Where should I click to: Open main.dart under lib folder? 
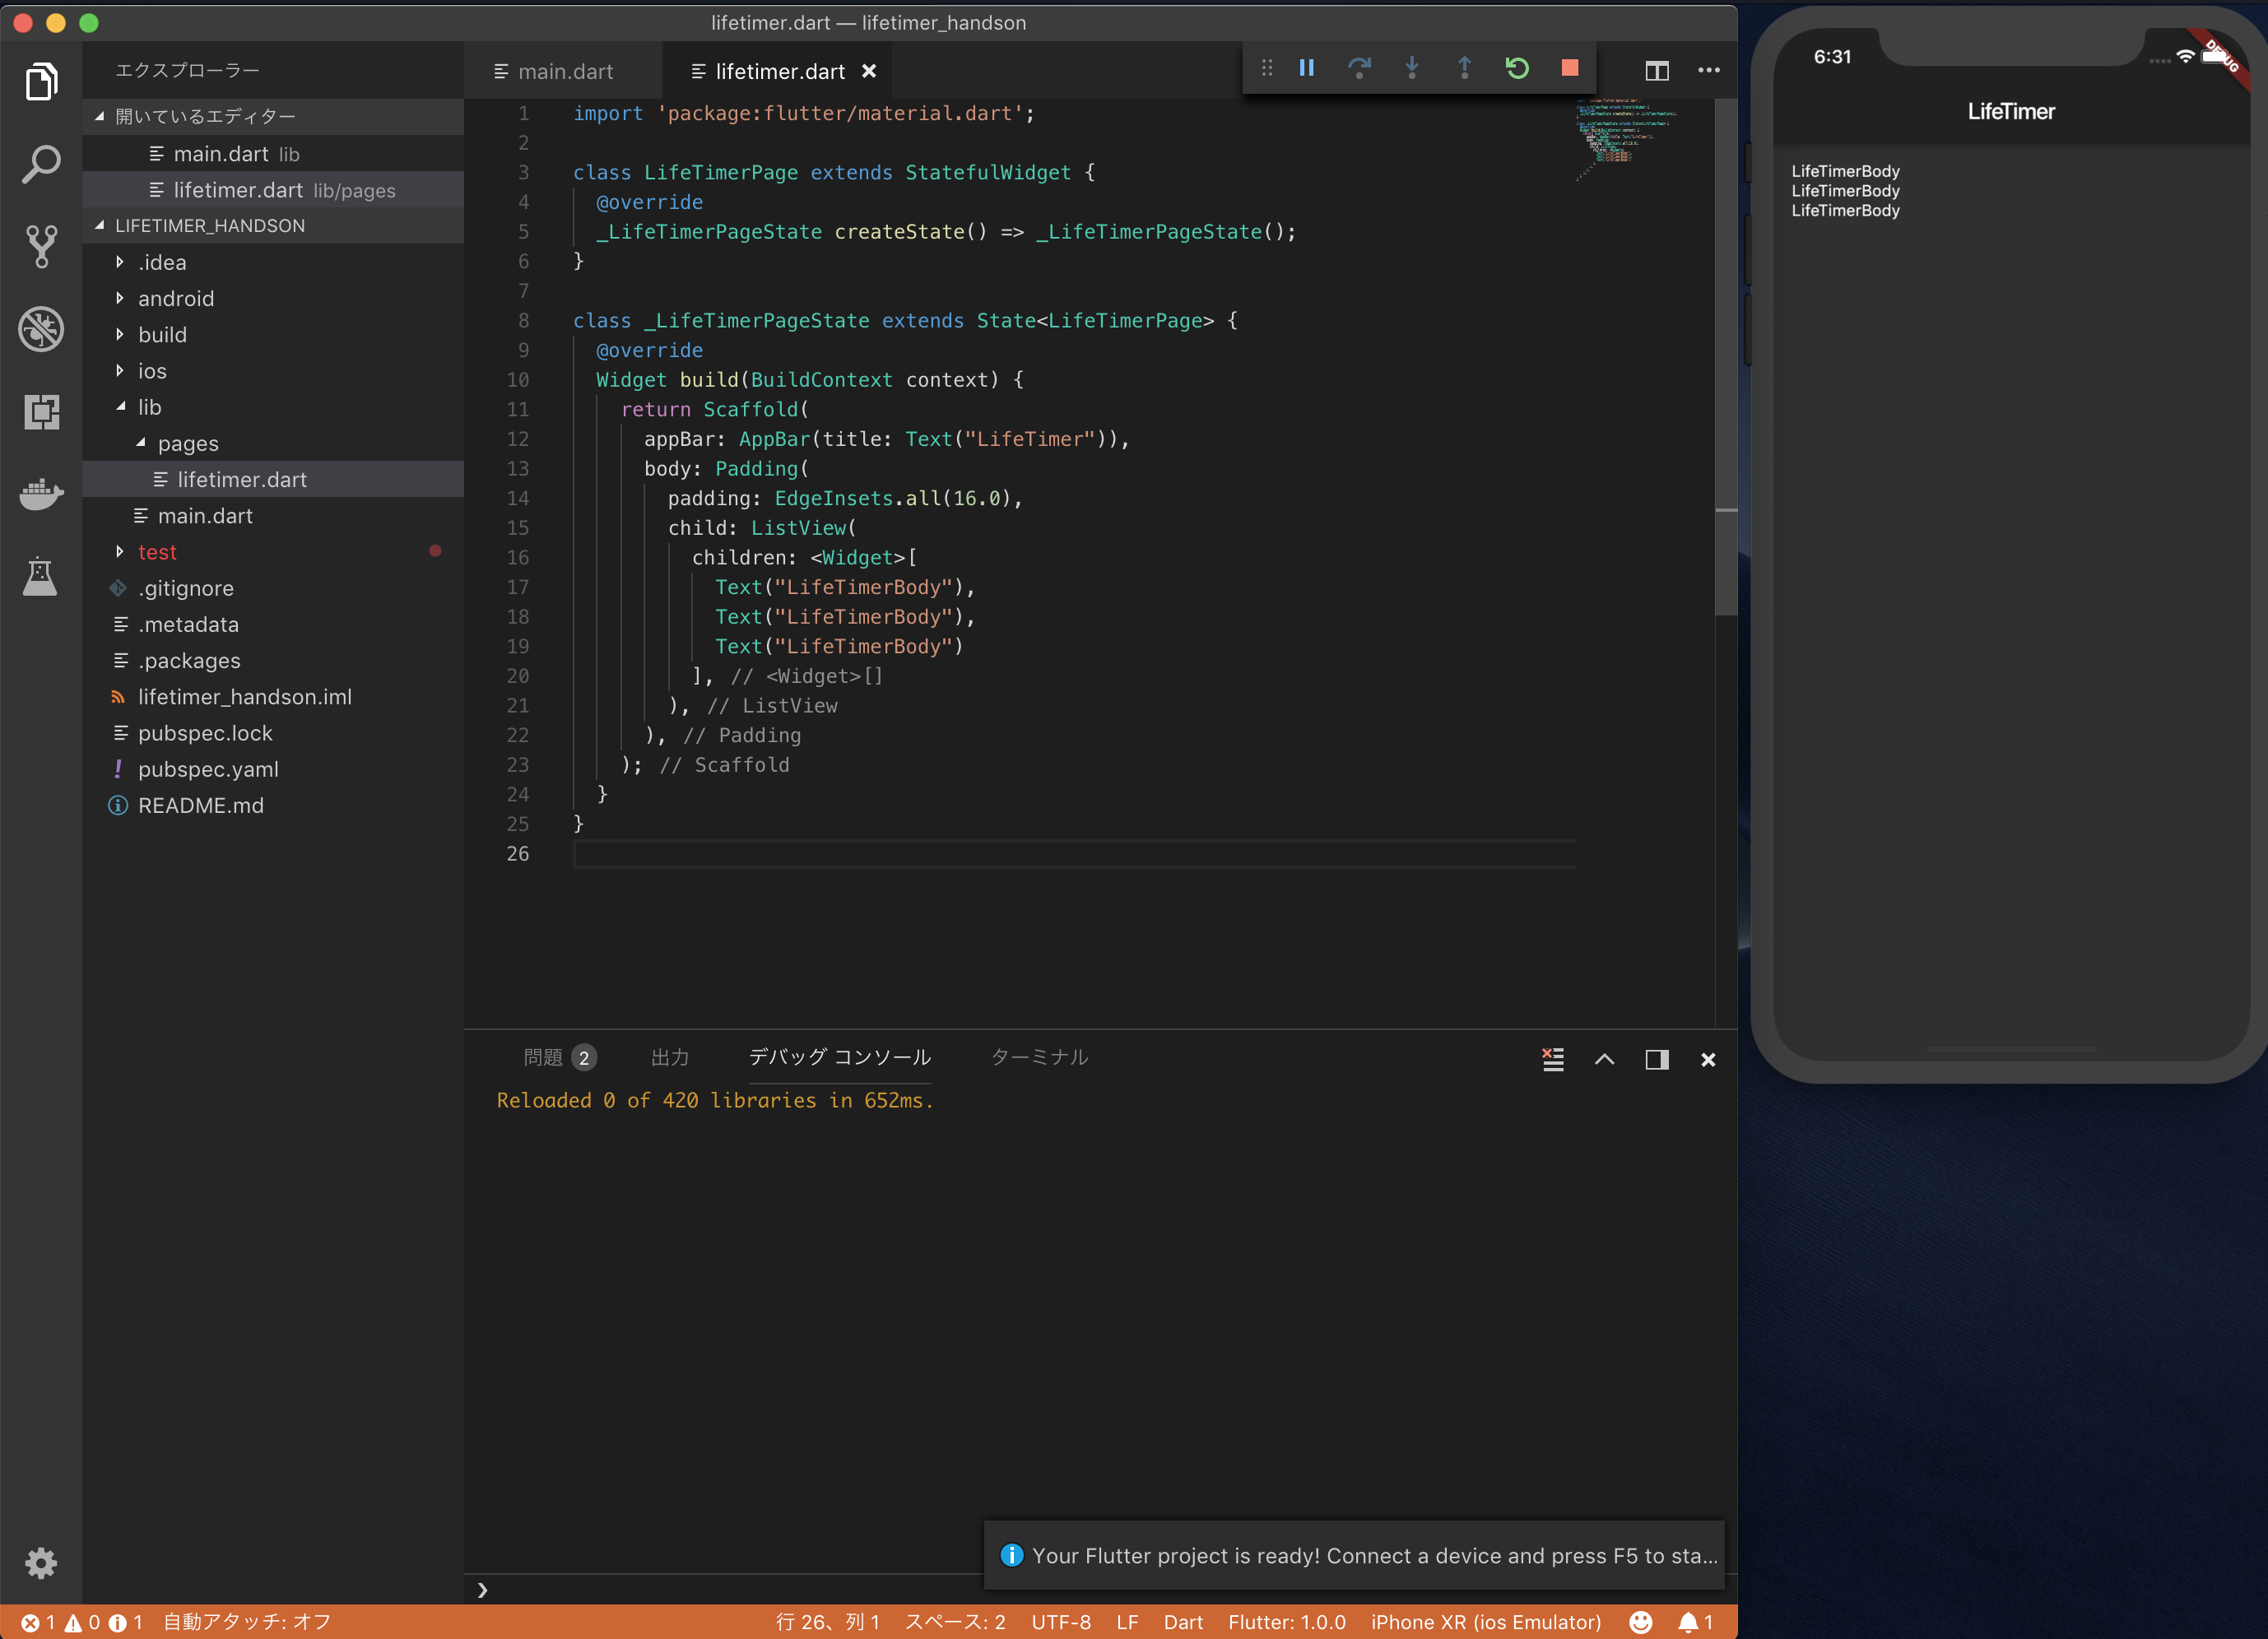pos(273,516)
